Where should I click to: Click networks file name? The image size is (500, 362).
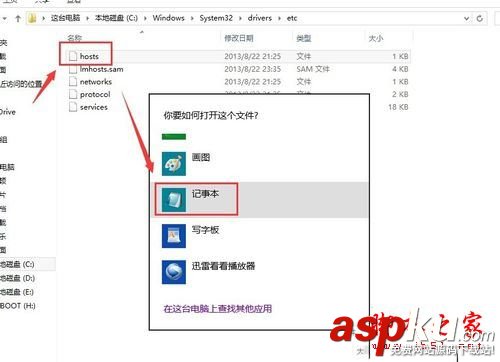point(96,82)
